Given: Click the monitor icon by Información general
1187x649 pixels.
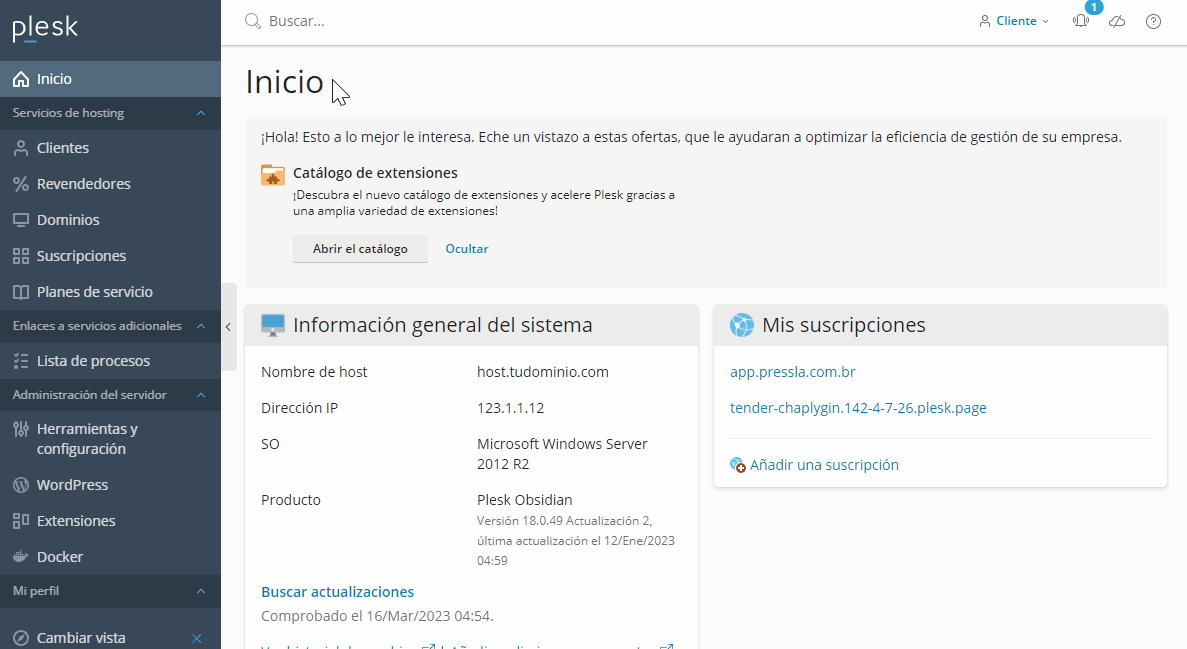Looking at the screenshot, I should 273,325.
